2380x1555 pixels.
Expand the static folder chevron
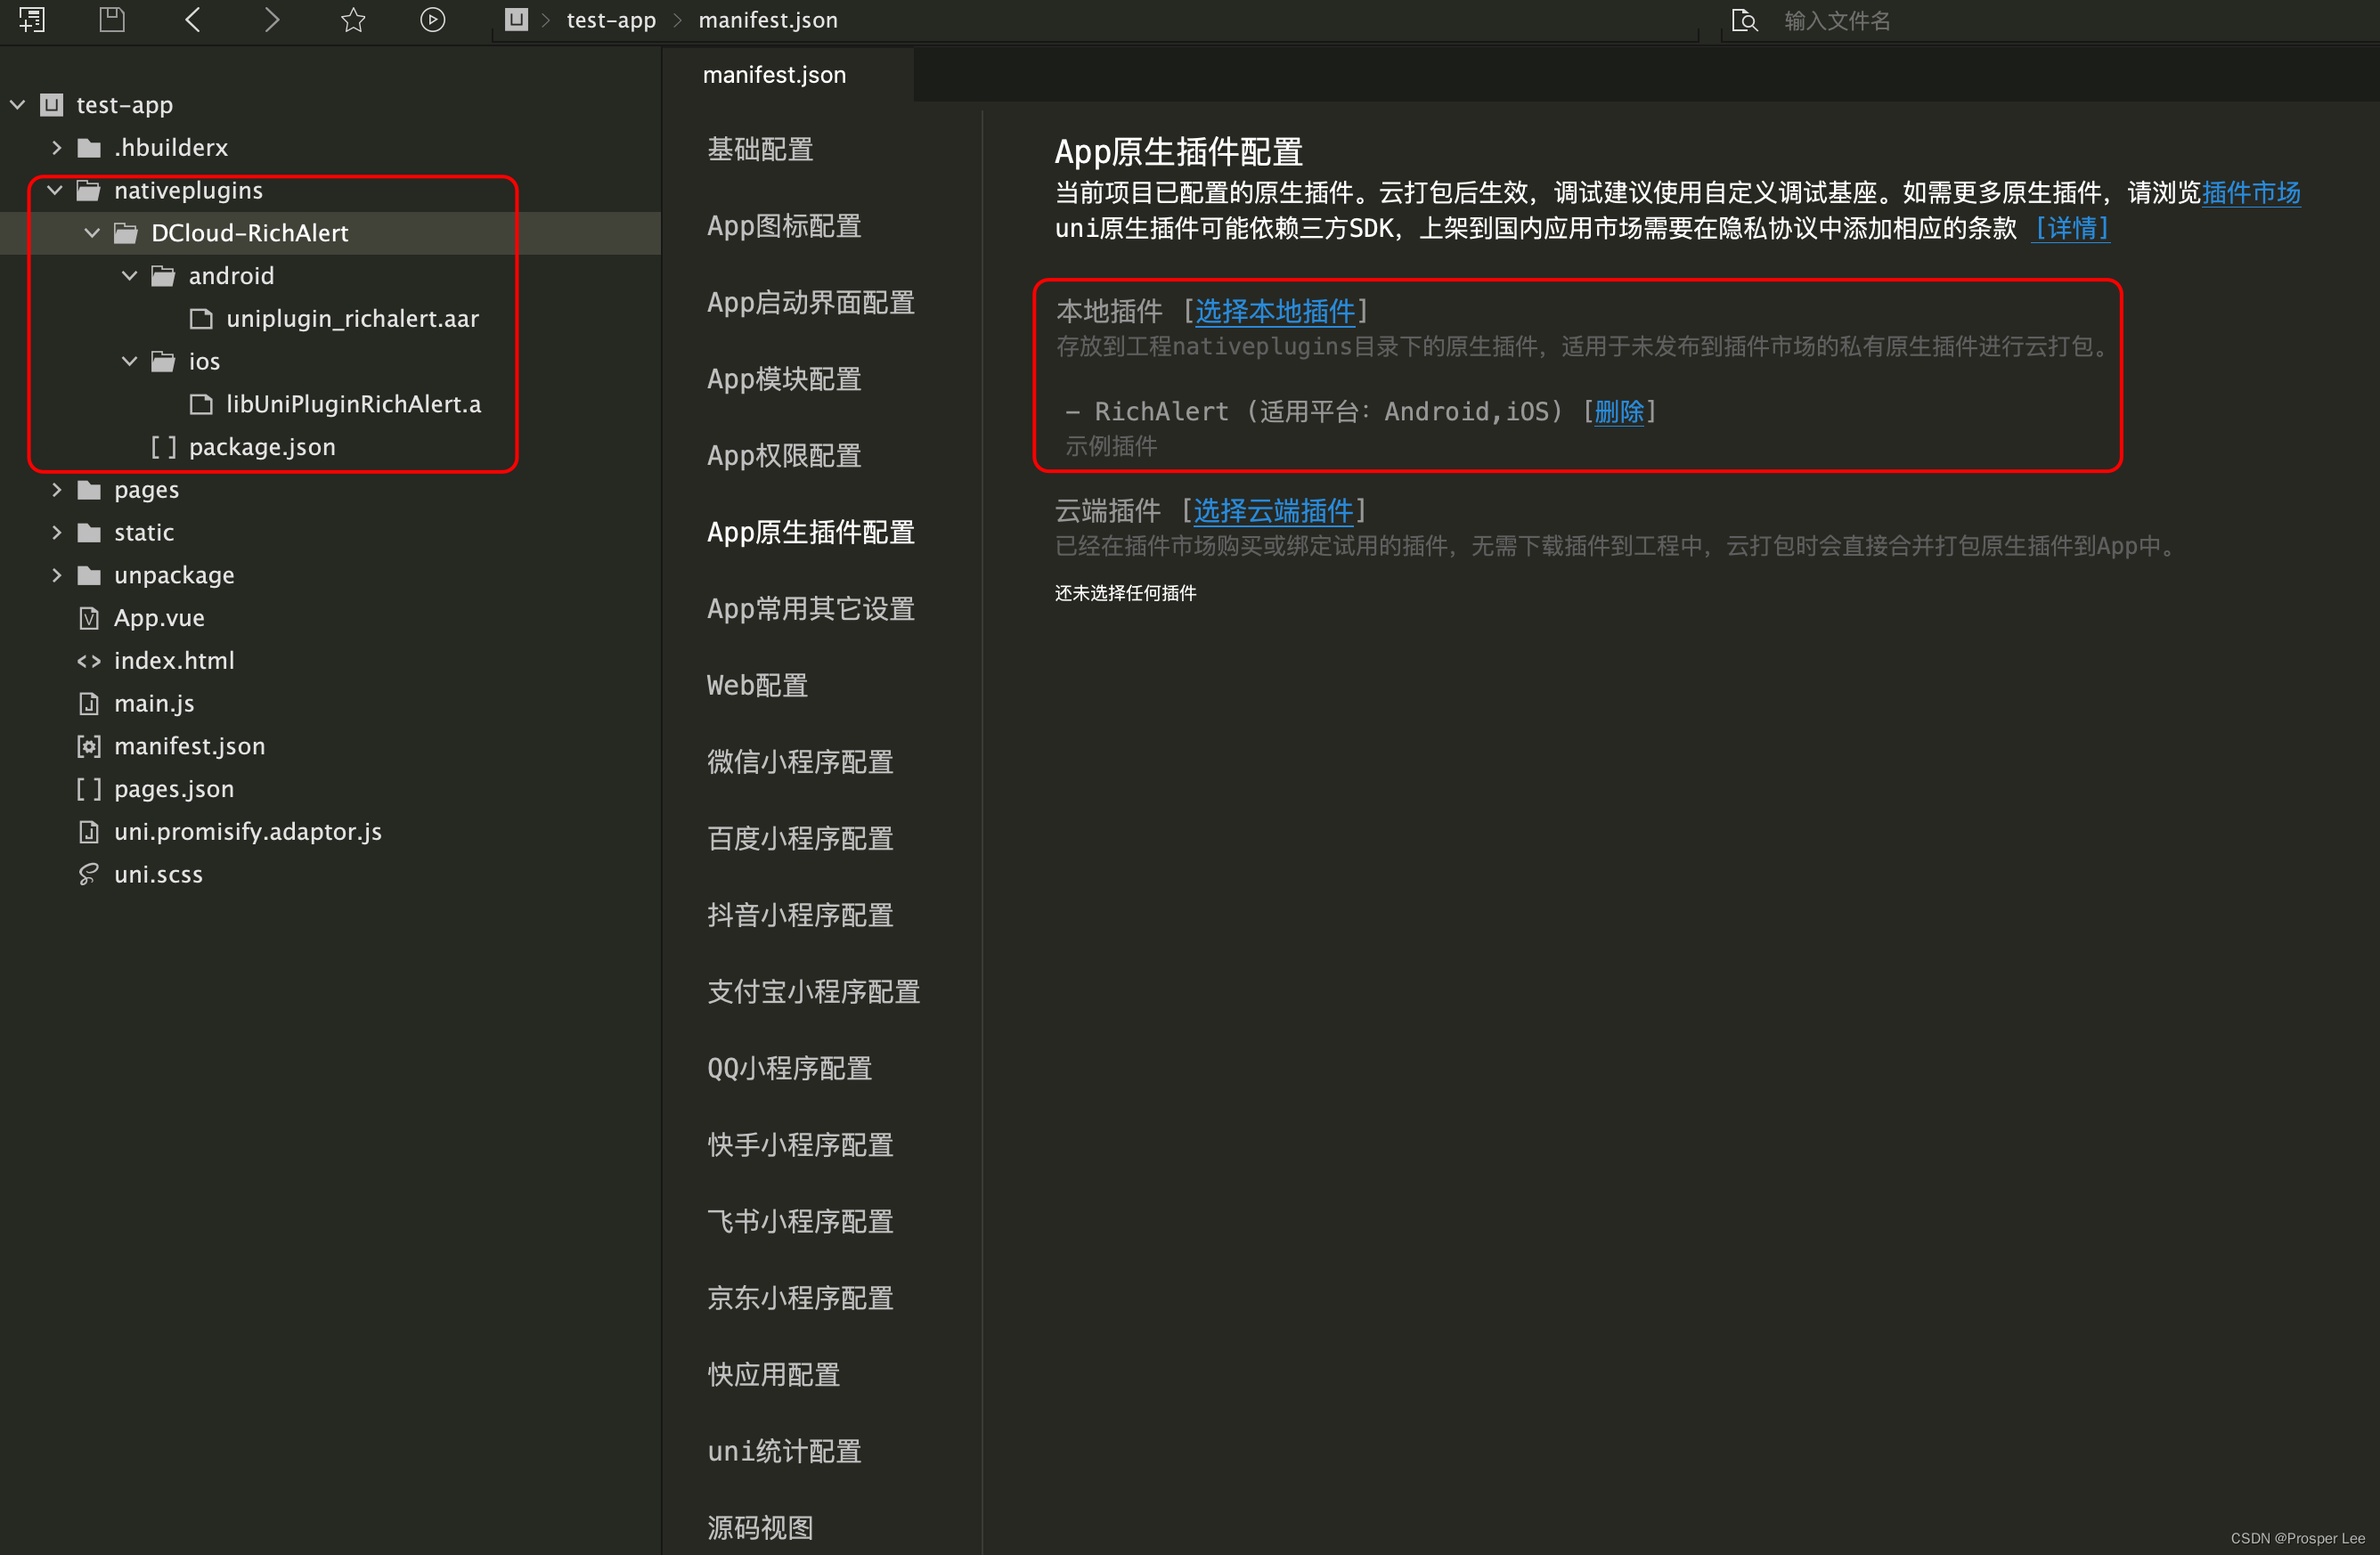(56, 533)
